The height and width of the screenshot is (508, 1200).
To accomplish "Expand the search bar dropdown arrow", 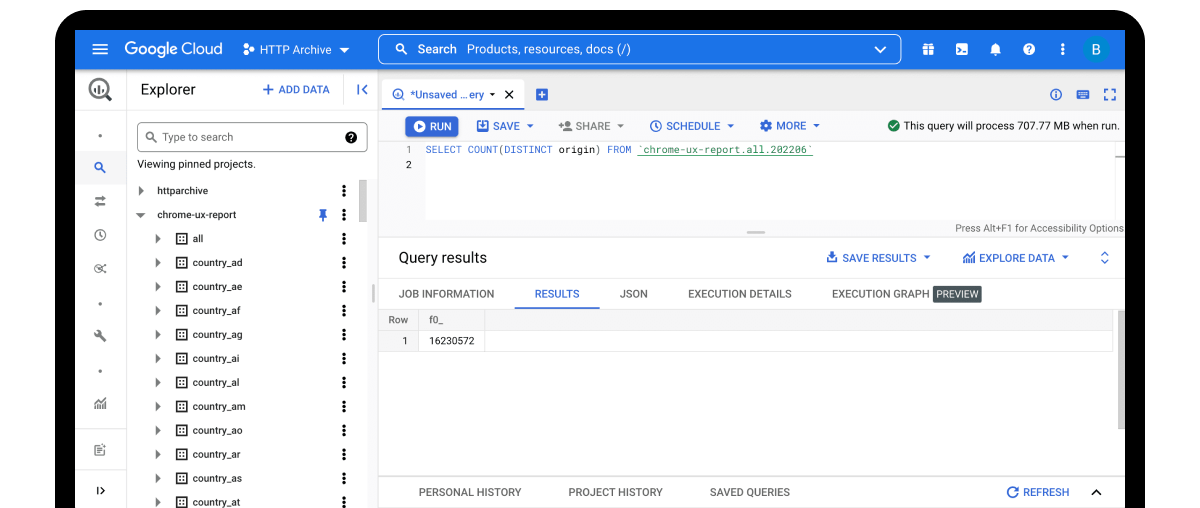I will pos(880,49).
